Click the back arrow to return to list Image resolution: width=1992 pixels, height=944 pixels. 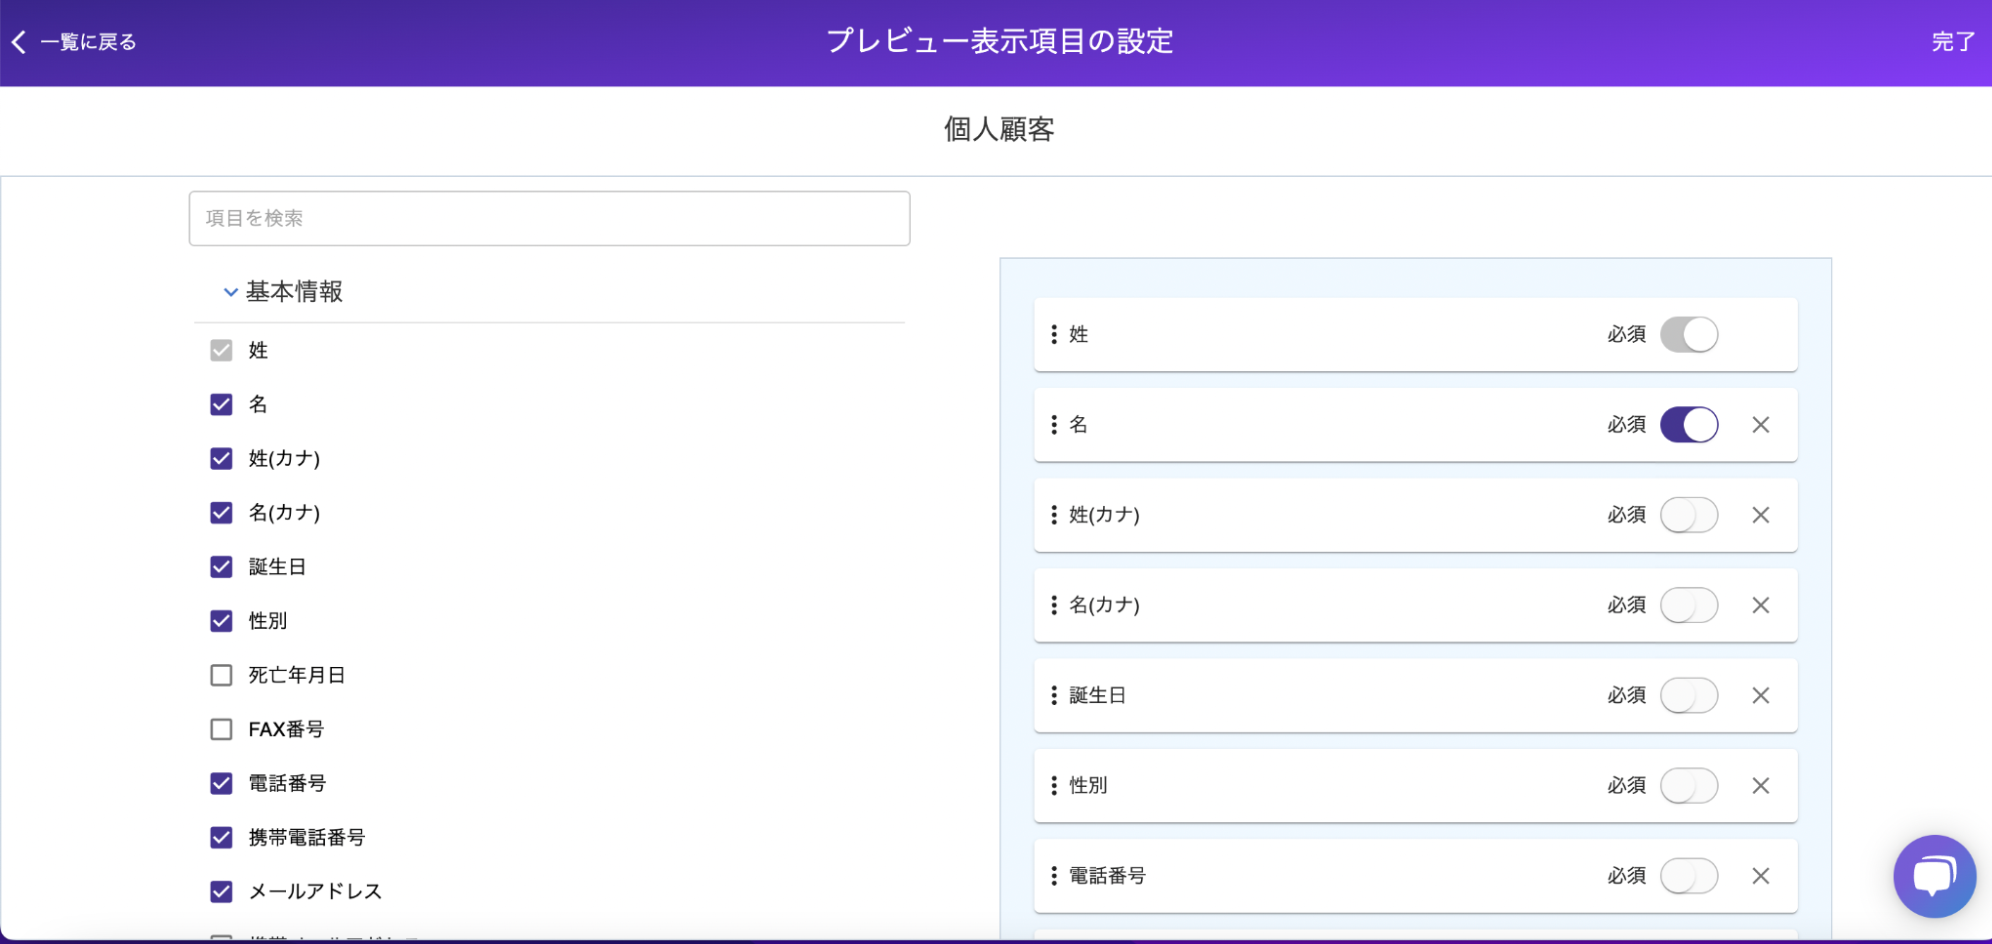[19, 42]
